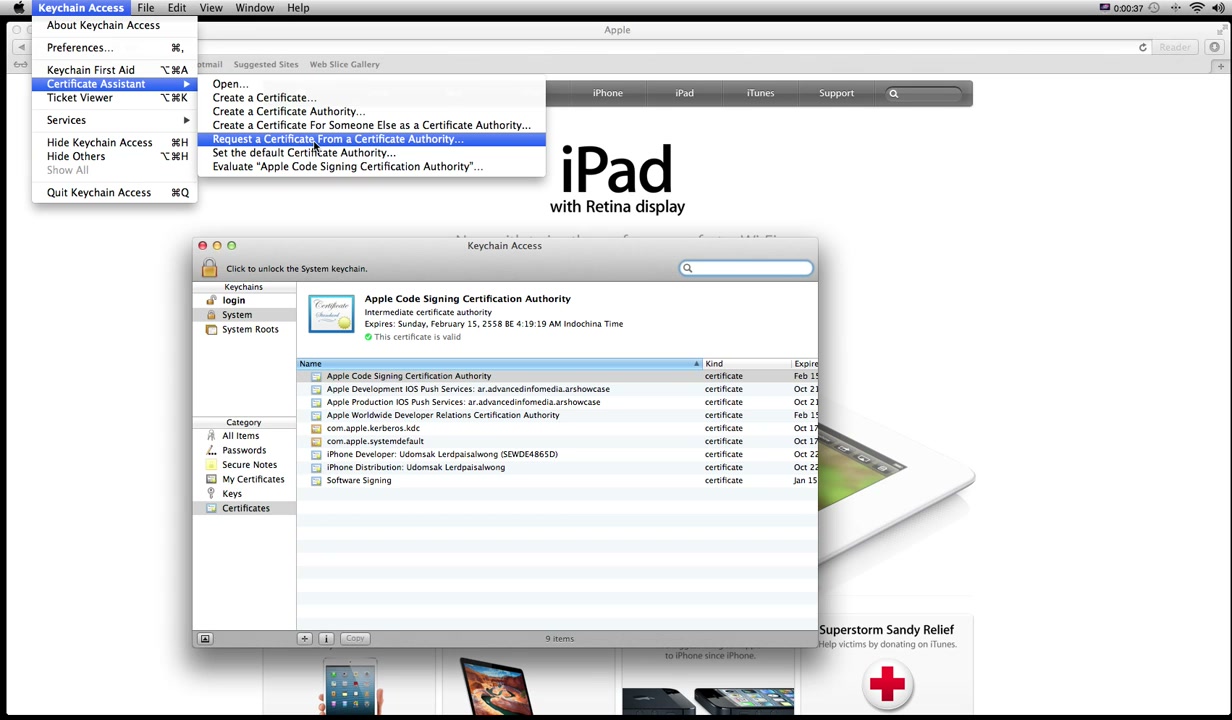The height and width of the screenshot is (720, 1232).
Task: Open the Apple menu
Action: [x=18, y=8]
